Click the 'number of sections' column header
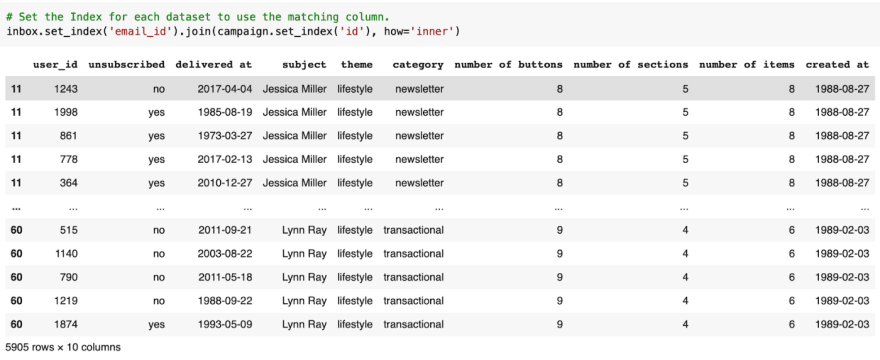This screenshot has height=360, width=880. tap(631, 65)
